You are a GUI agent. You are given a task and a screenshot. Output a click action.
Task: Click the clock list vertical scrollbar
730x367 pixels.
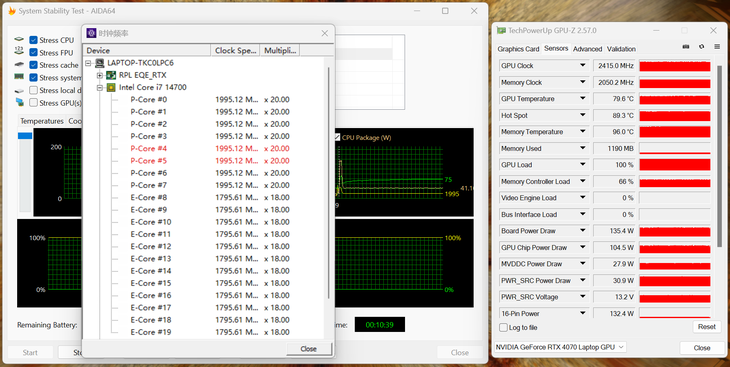tap(329, 182)
